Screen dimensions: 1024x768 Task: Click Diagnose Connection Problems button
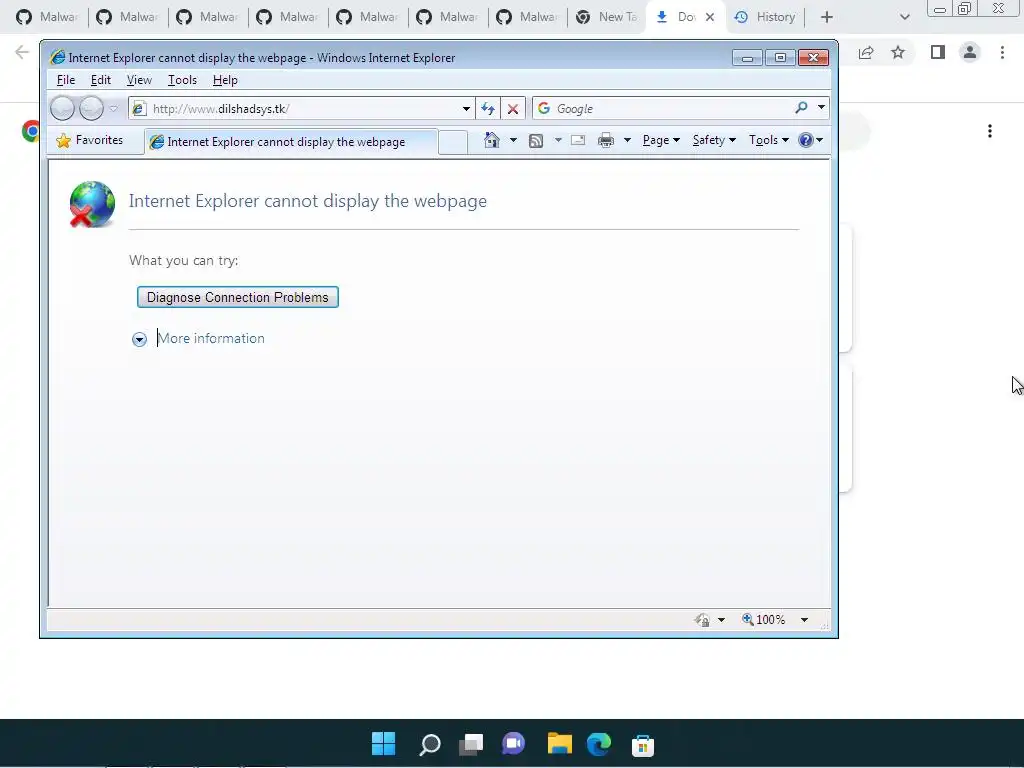pyautogui.click(x=238, y=297)
